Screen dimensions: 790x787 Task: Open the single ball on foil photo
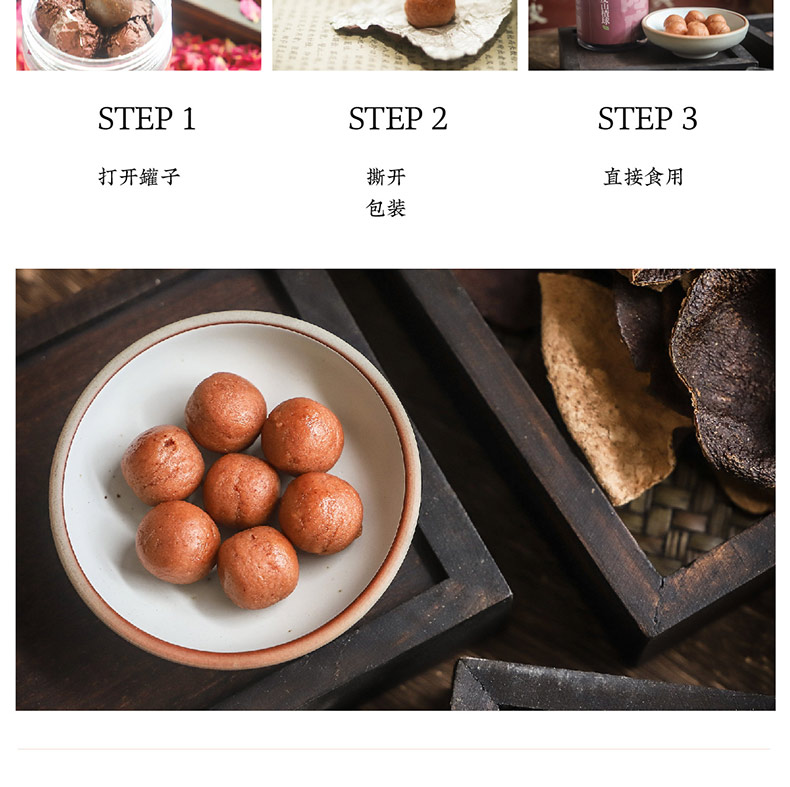click(394, 35)
